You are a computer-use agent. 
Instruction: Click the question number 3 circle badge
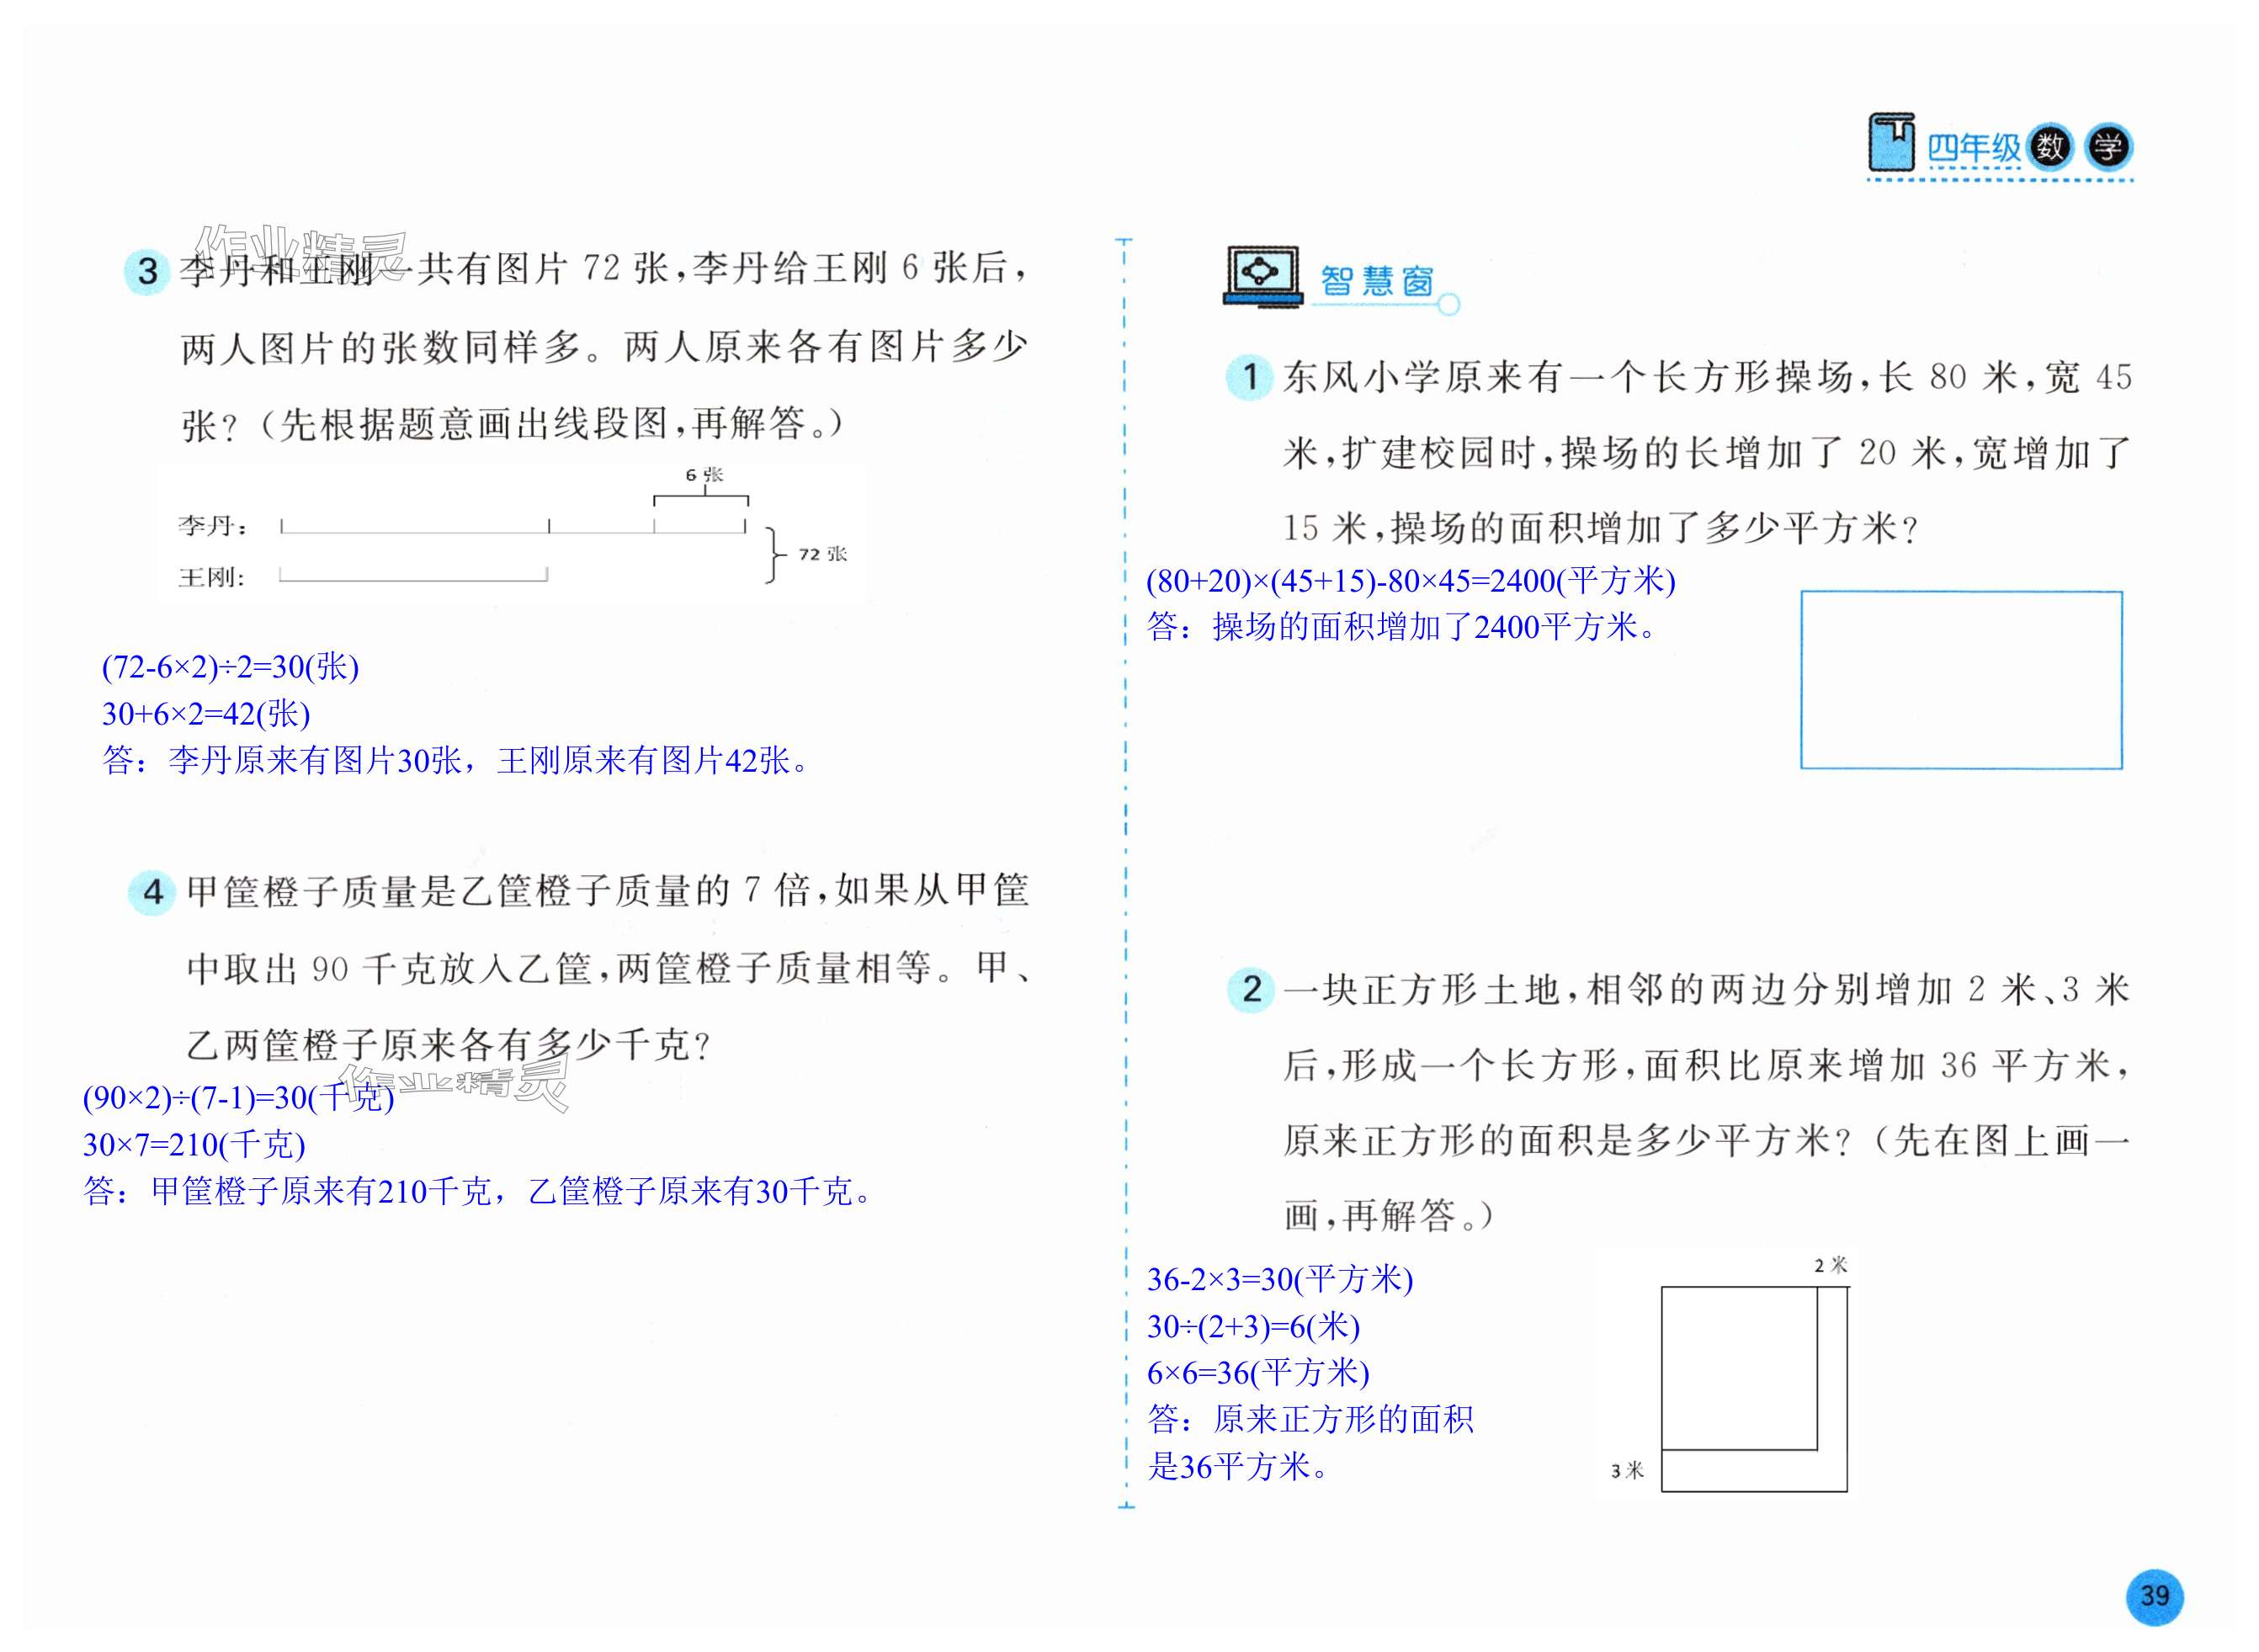click(x=148, y=271)
